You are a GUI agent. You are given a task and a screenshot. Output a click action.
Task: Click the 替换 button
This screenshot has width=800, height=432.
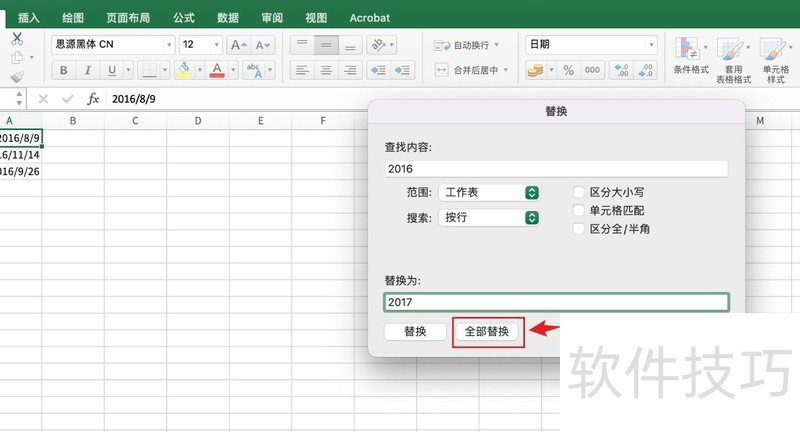pos(415,332)
